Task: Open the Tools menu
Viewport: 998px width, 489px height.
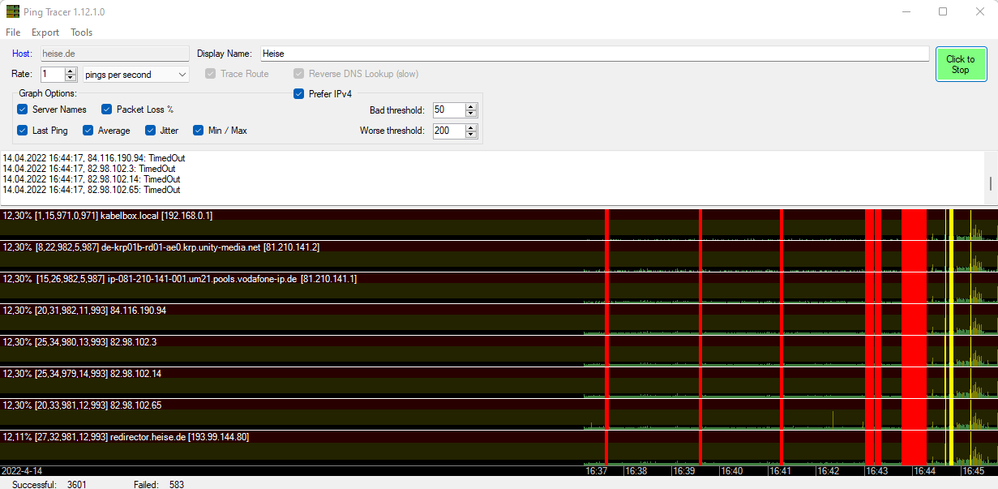Action: click(81, 32)
